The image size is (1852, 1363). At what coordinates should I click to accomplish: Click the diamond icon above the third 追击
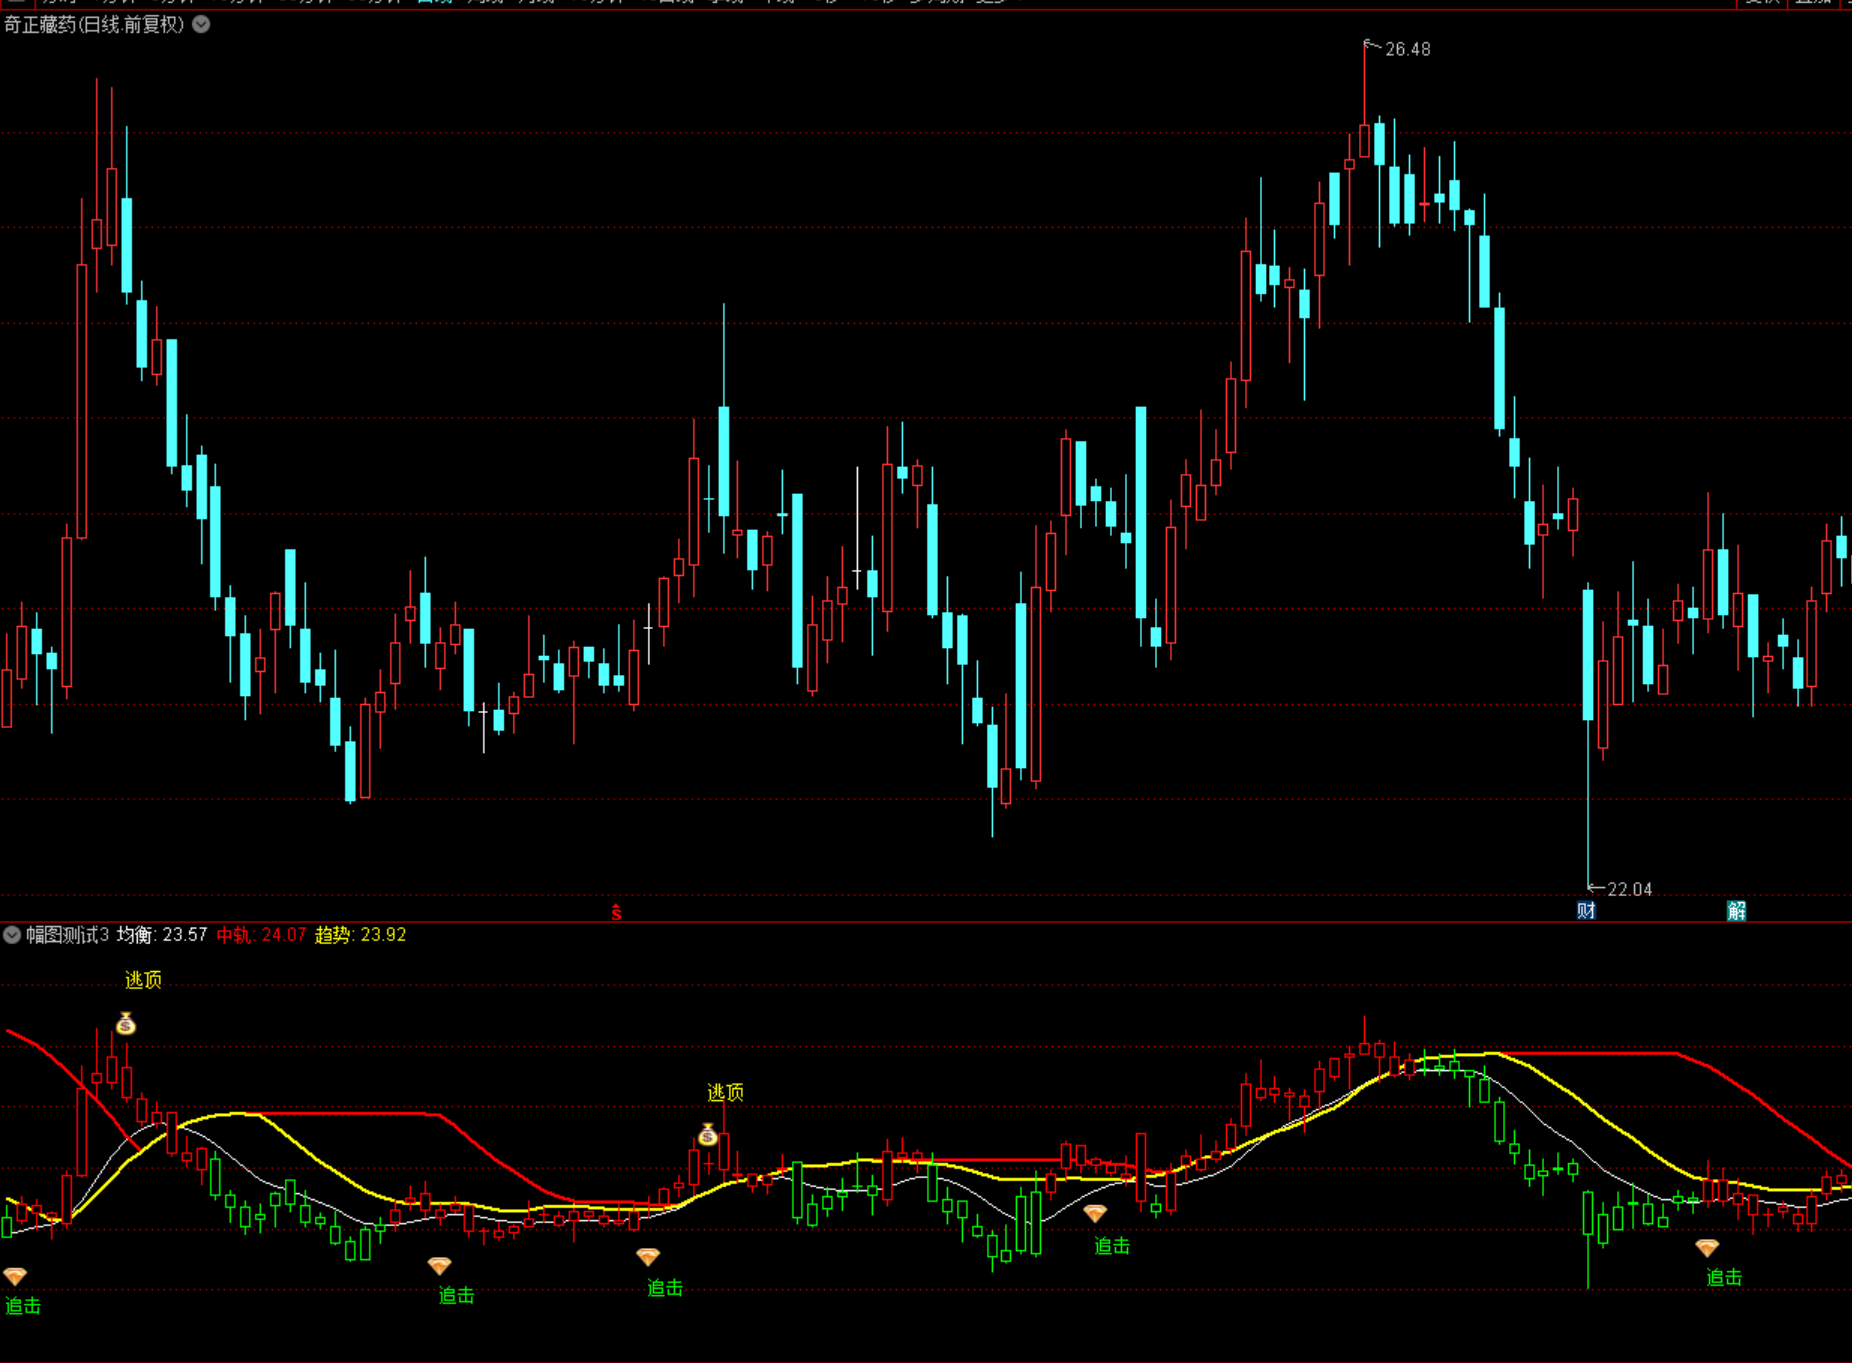click(648, 1257)
